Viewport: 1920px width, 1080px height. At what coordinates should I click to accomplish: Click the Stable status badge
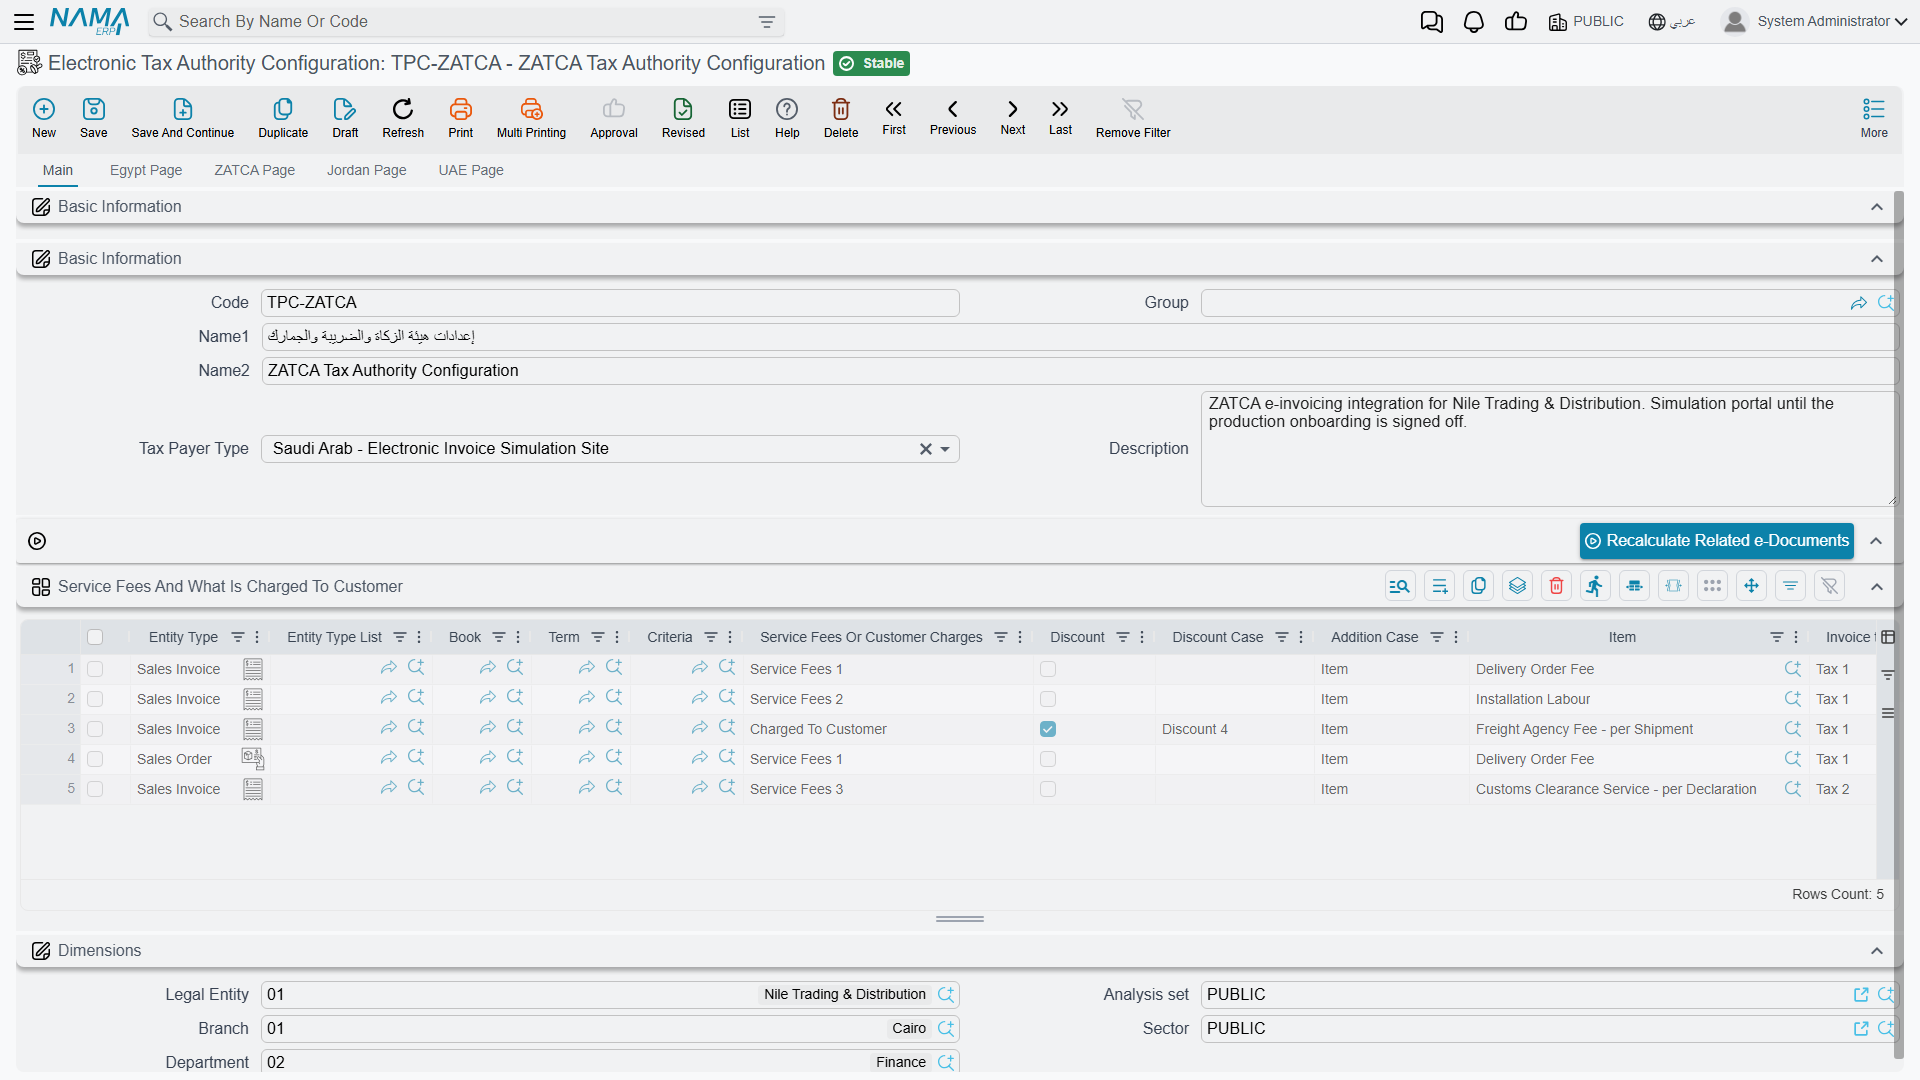[x=871, y=63]
